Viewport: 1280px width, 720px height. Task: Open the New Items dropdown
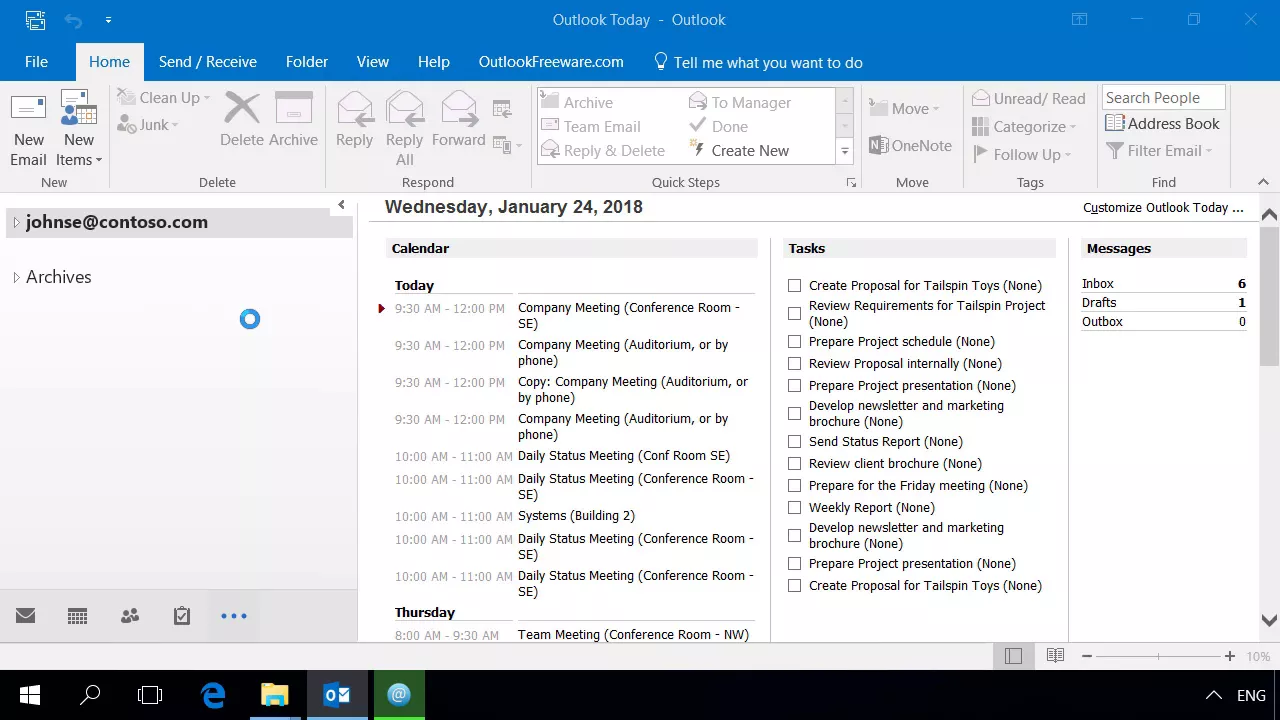(x=79, y=150)
